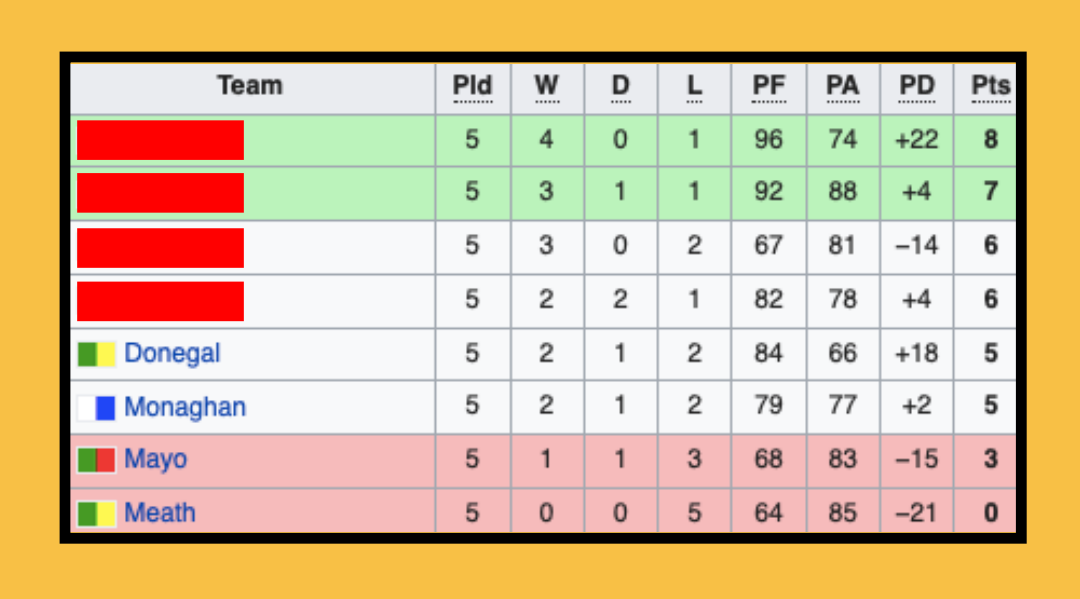This screenshot has height=599, width=1080.
Task: Click the D column header abbreviation
Action: (x=620, y=86)
